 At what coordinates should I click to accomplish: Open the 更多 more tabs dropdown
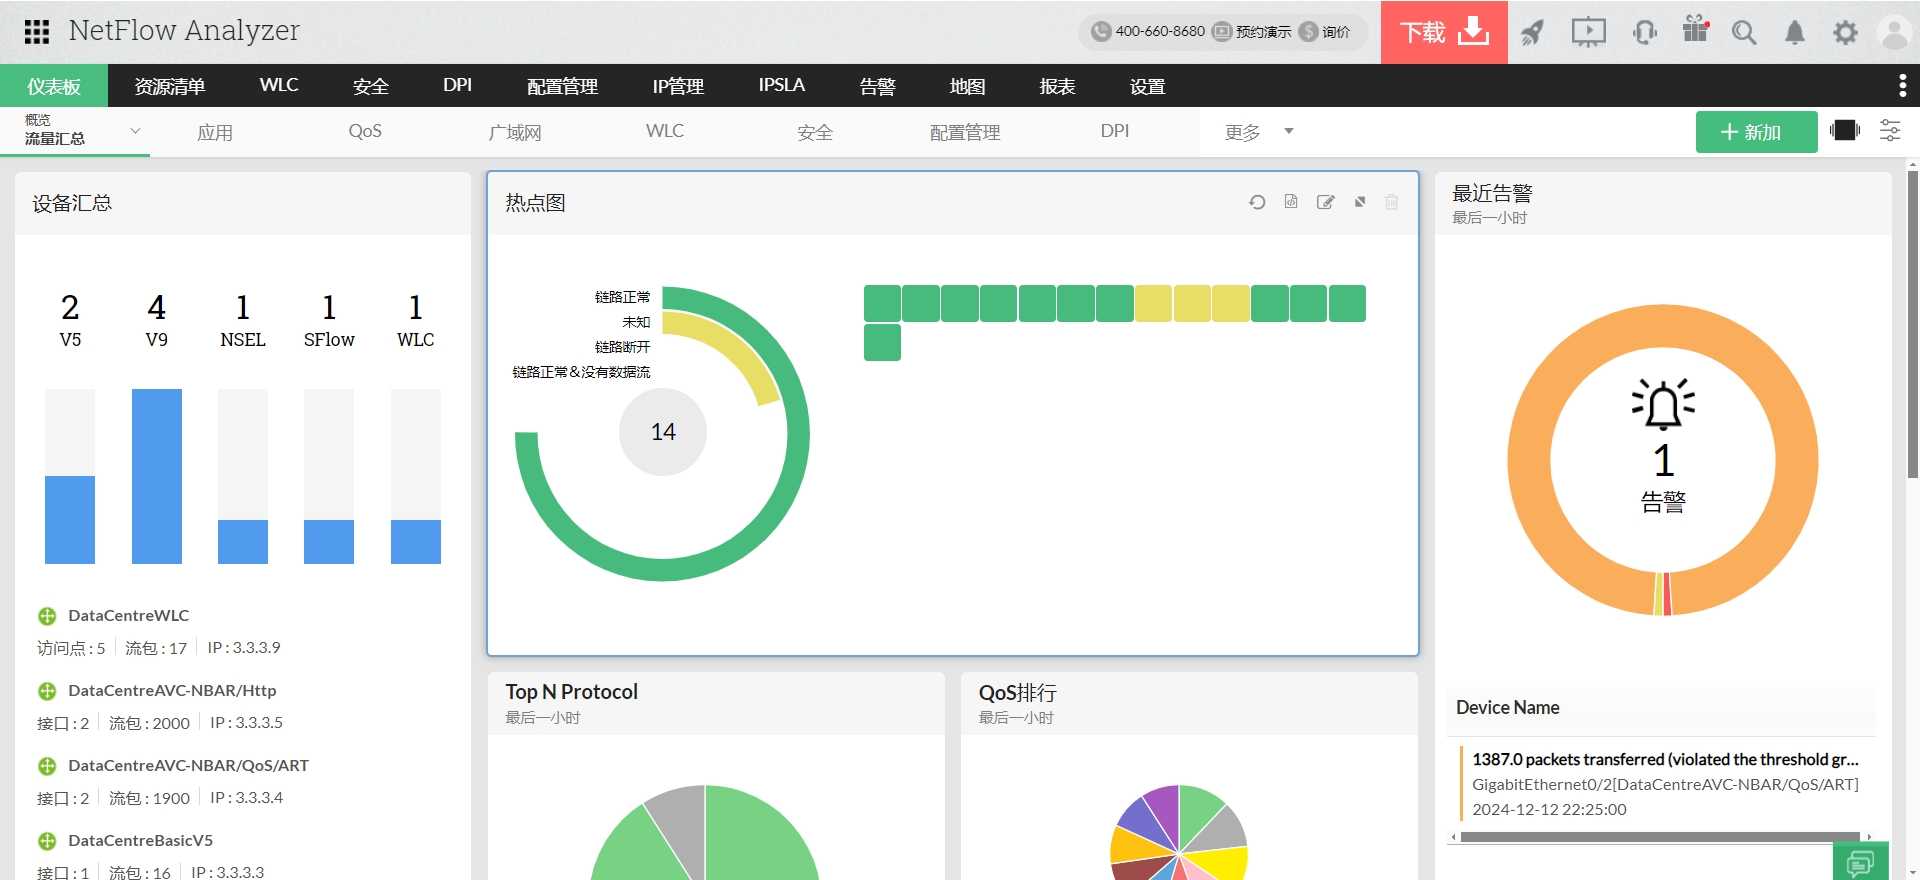(x=1259, y=132)
